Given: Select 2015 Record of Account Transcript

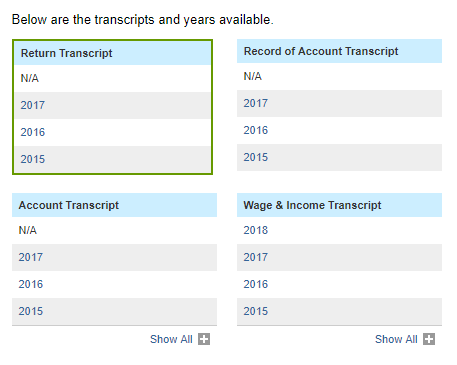Looking at the screenshot, I should point(256,157).
